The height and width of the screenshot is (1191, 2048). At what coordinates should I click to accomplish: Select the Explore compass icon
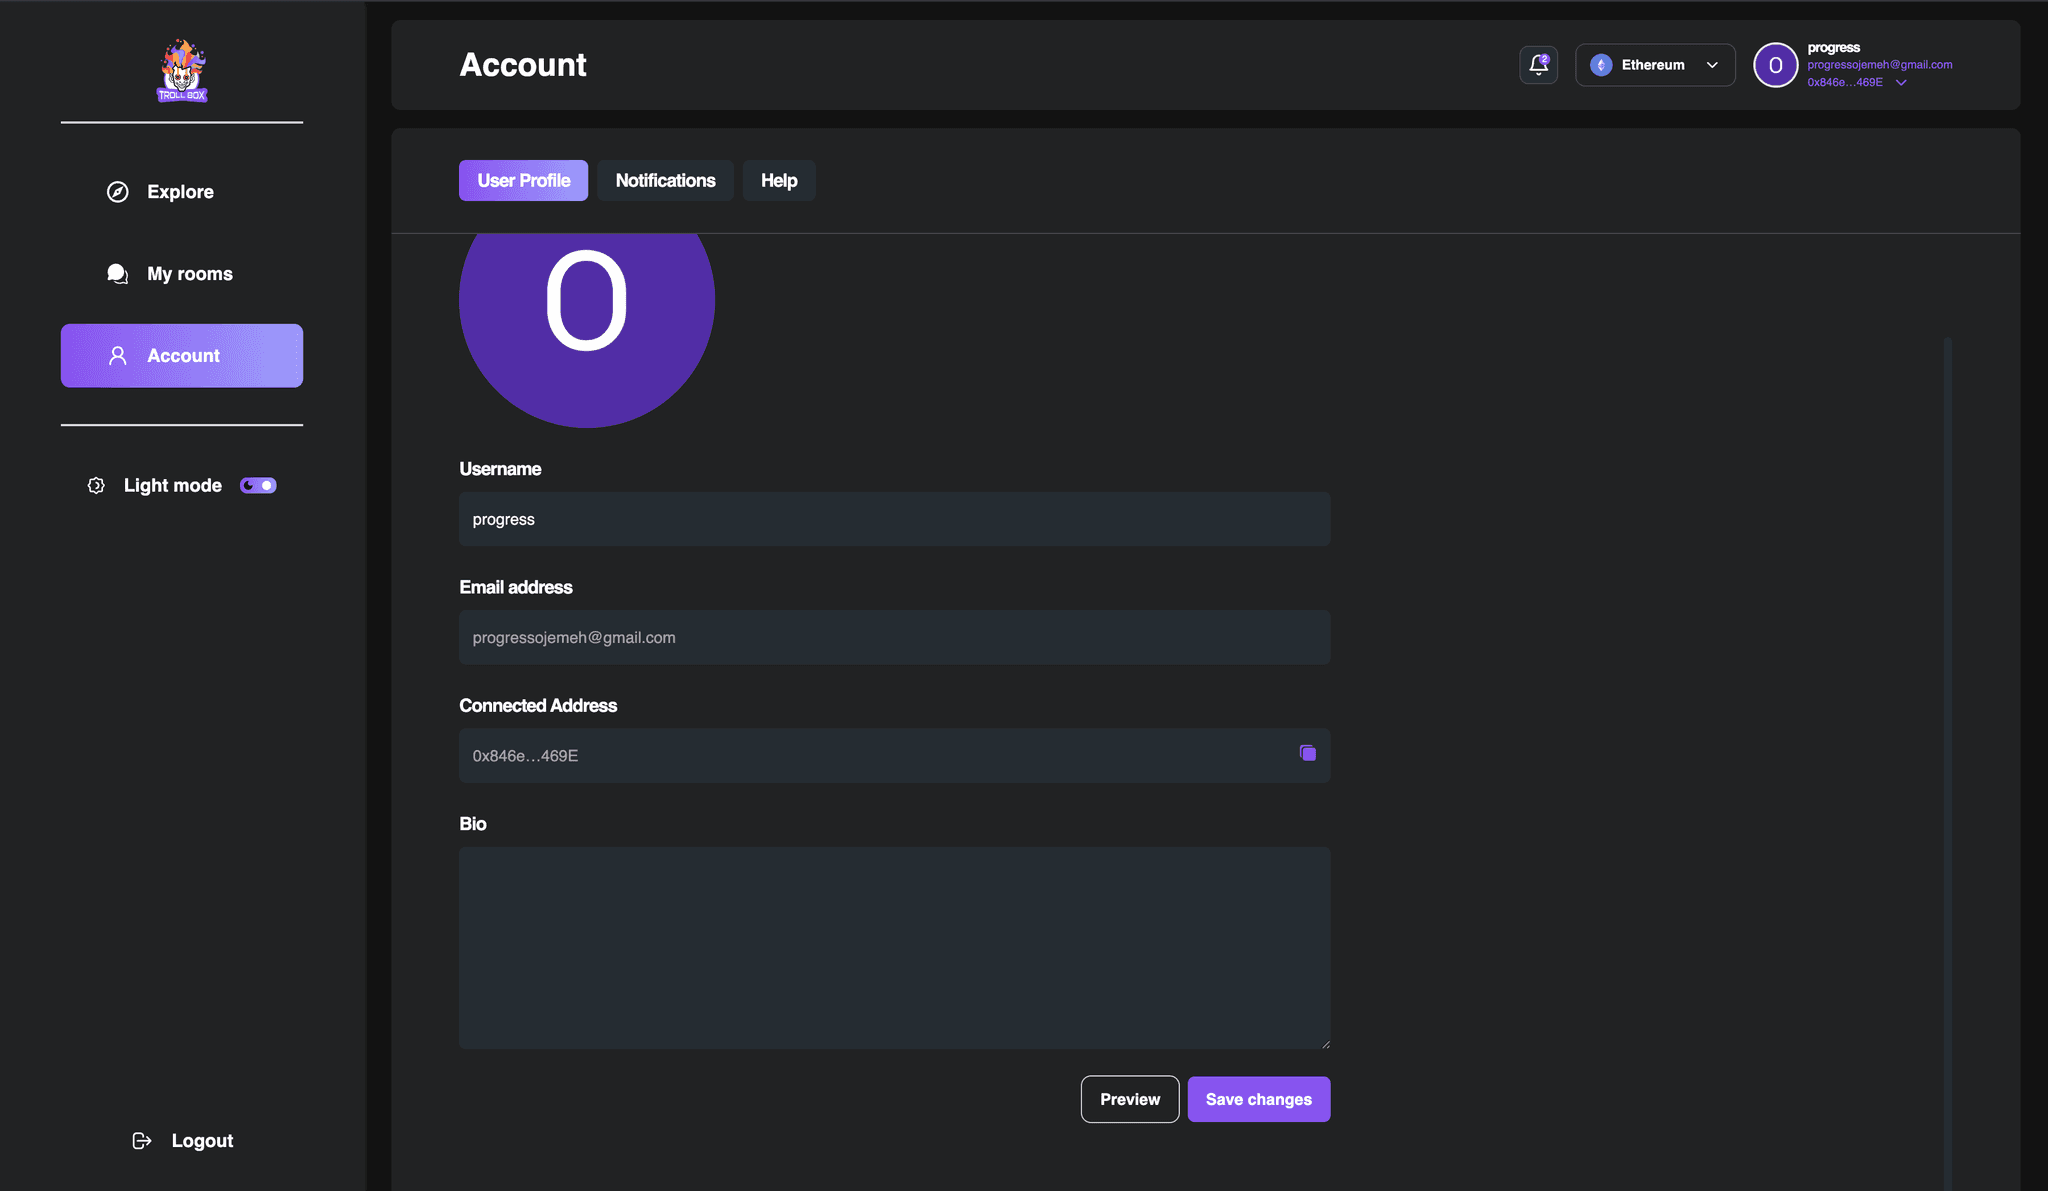[117, 191]
